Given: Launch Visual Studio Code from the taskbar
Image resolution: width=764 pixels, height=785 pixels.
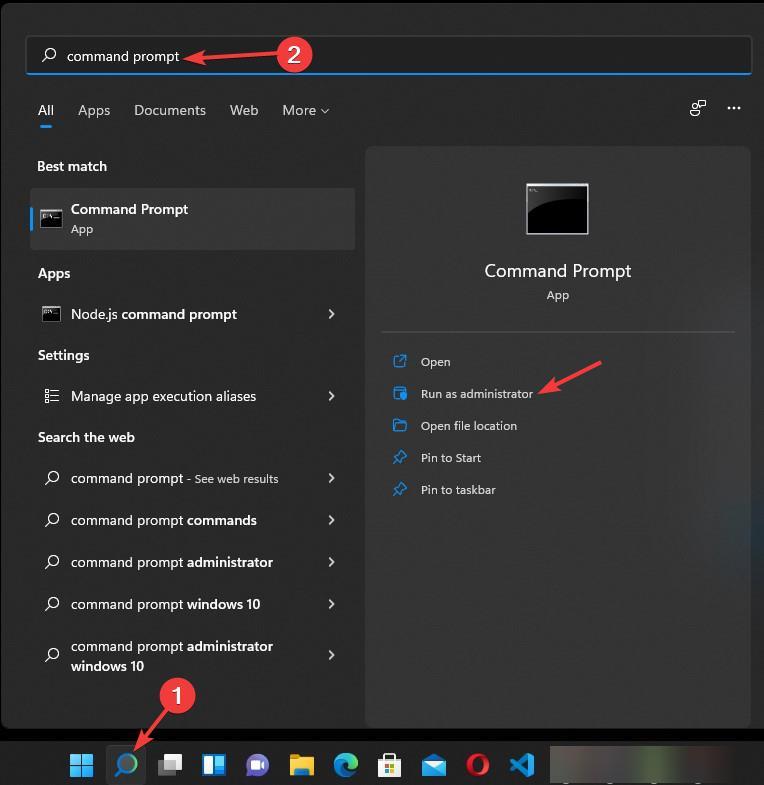Looking at the screenshot, I should pyautogui.click(x=522, y=764).
